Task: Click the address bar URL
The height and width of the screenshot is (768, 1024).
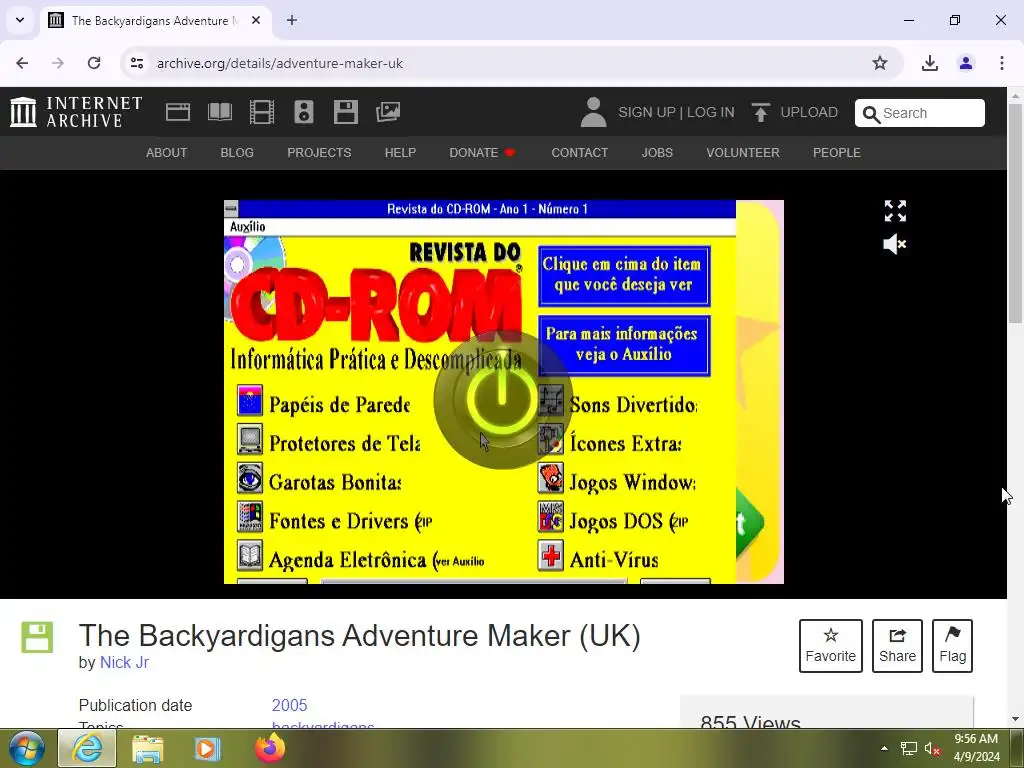Action: tap(280, 63)
